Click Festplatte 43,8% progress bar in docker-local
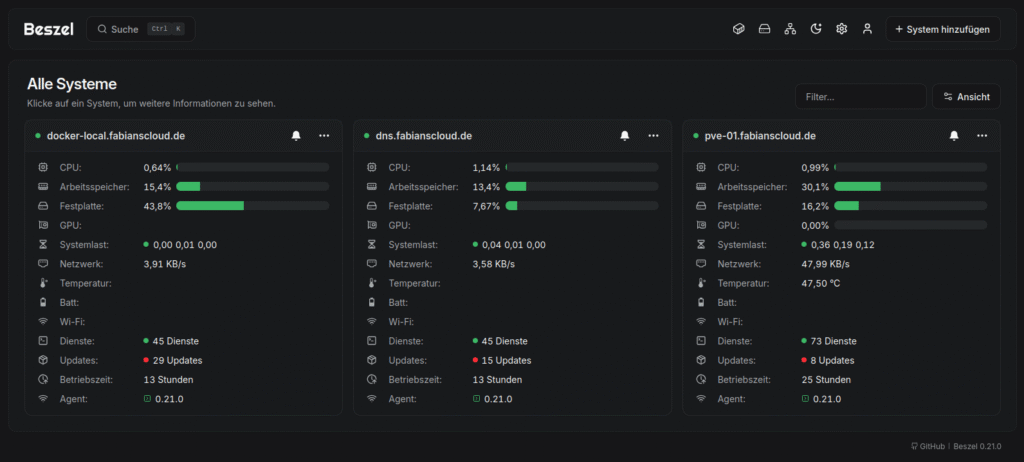Viewport: 1024px width, 462px height. 253,206
